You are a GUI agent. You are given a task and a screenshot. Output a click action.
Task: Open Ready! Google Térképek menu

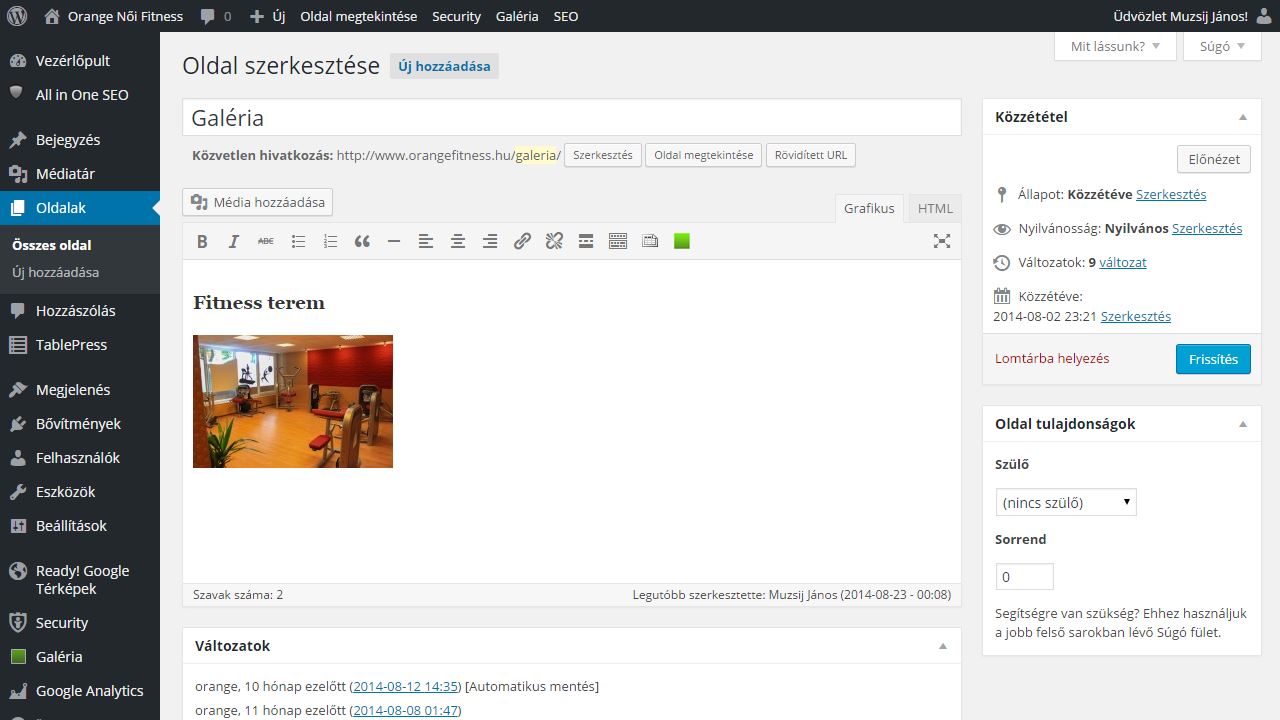[80, 580]
